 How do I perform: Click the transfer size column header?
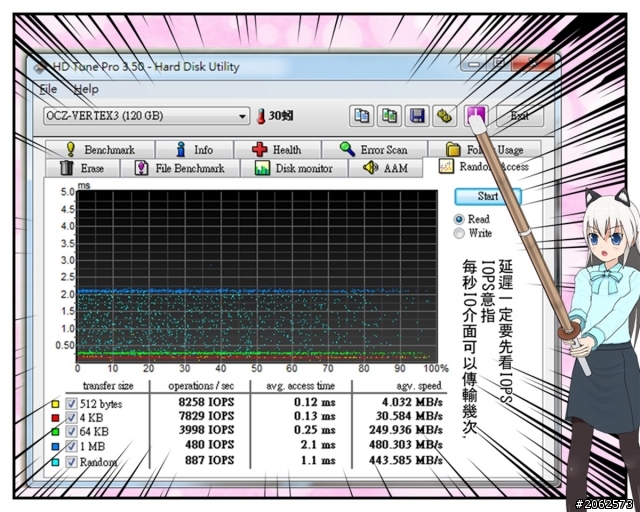tap(108, 386)
